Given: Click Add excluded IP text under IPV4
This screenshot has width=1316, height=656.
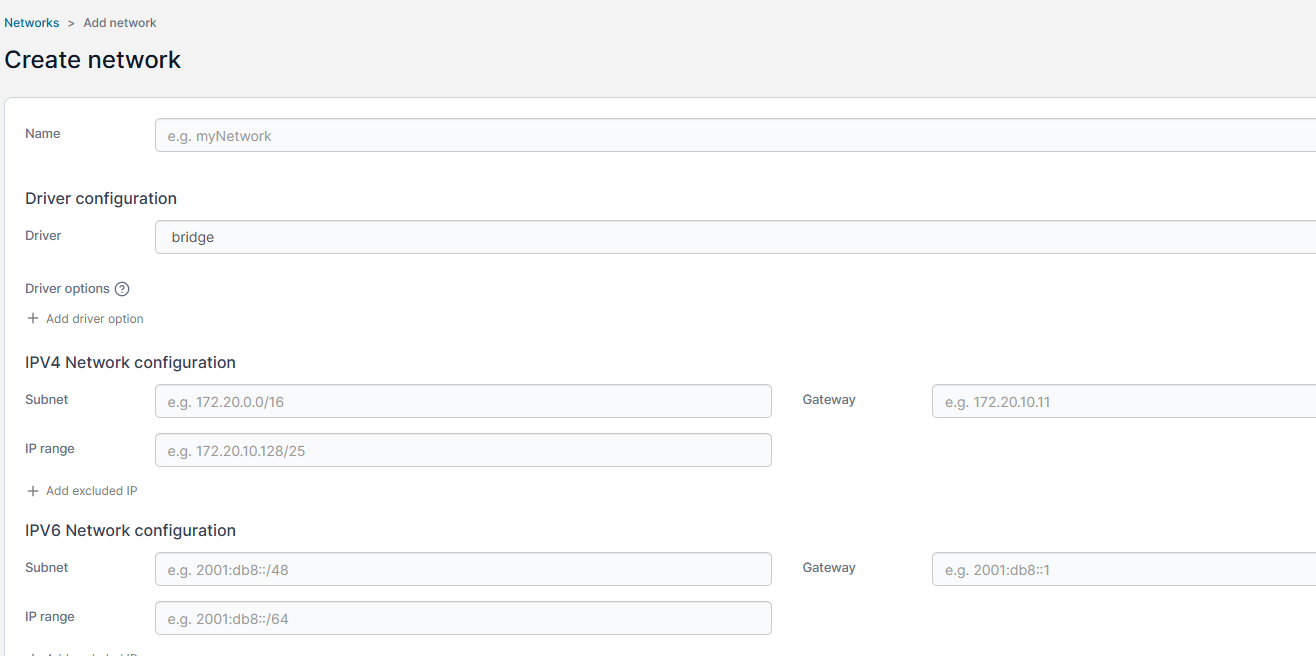Looking at the screenshot, I should 91,491.
